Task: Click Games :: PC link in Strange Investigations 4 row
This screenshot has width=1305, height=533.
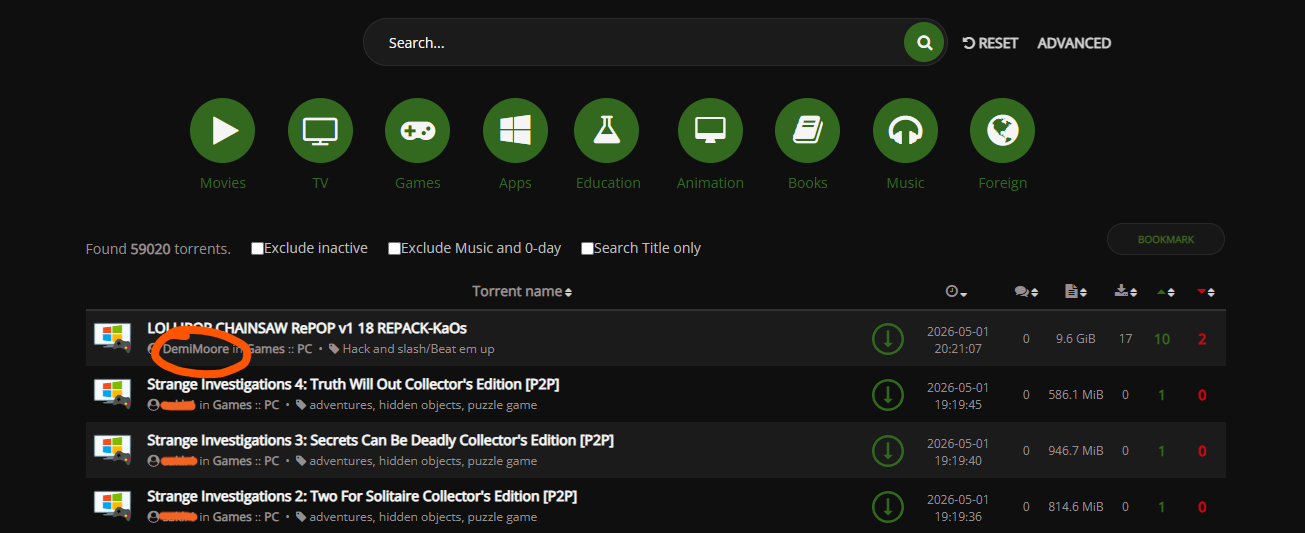Action: point(246,405)
